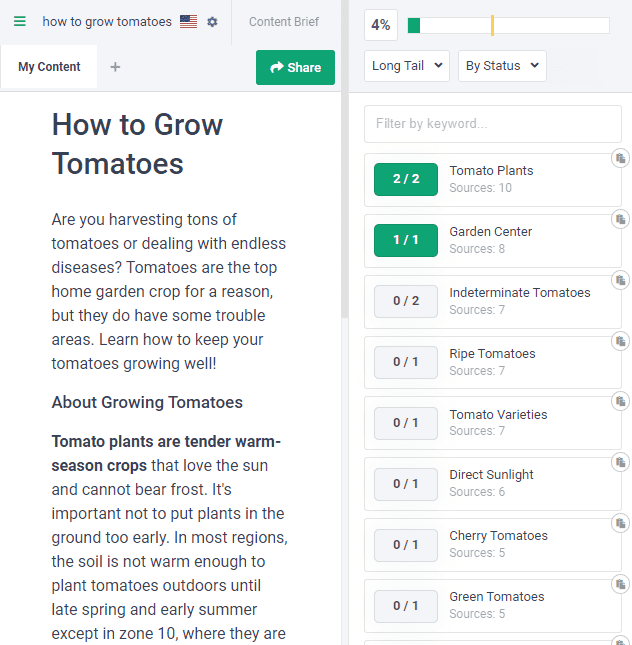The width and height of the screenshot is (632, 645).
Task: Click 'Sources: 10' under Tomato Plants
Action: coord(480,188)
